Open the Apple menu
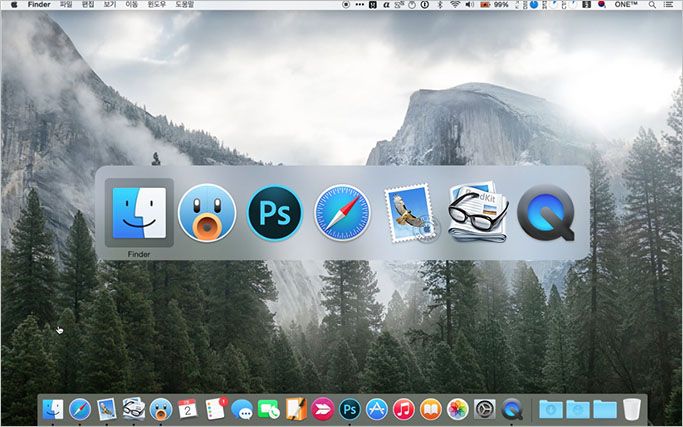This screenshot has width=683, height=427. pyautogui.click(x=14, y=4)
